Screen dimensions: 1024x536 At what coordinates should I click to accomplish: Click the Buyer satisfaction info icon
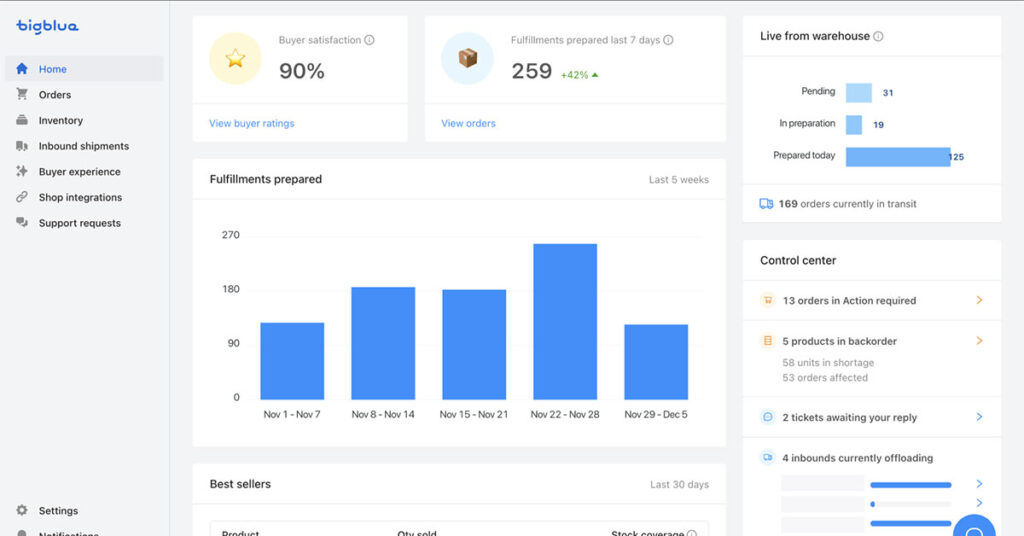[369, 41]
